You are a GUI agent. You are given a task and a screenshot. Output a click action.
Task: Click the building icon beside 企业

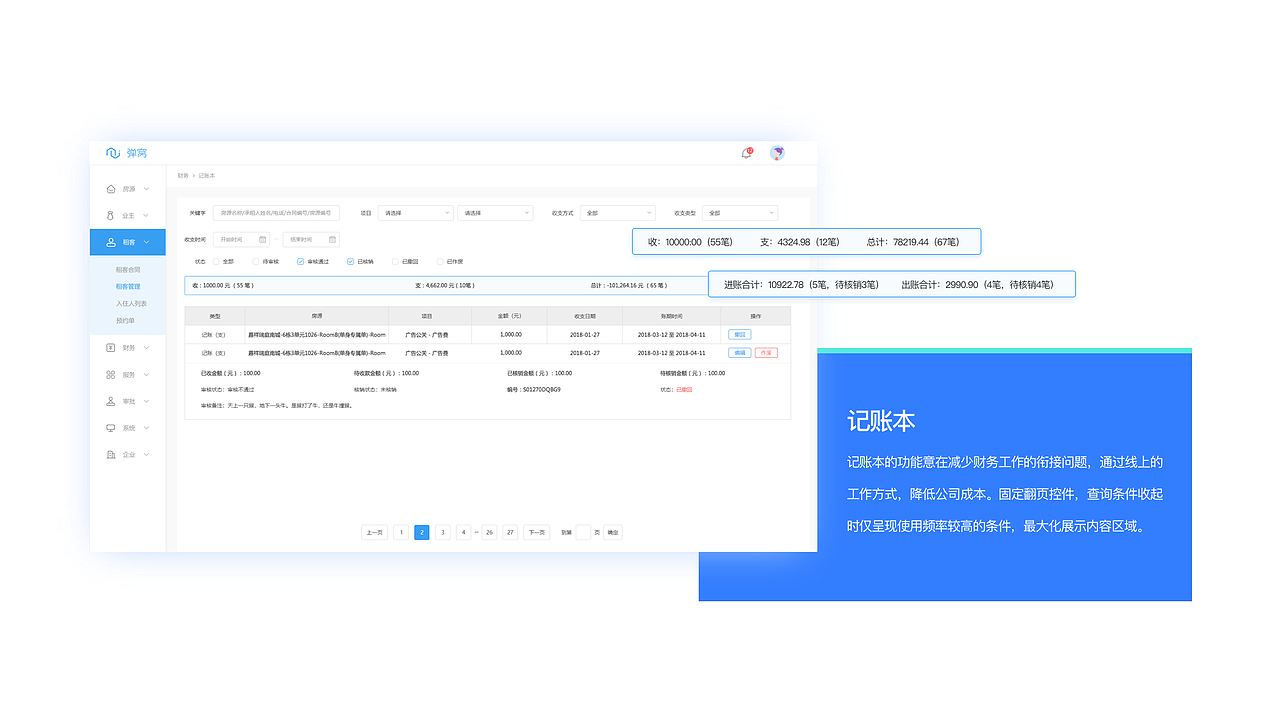(111, 454)
